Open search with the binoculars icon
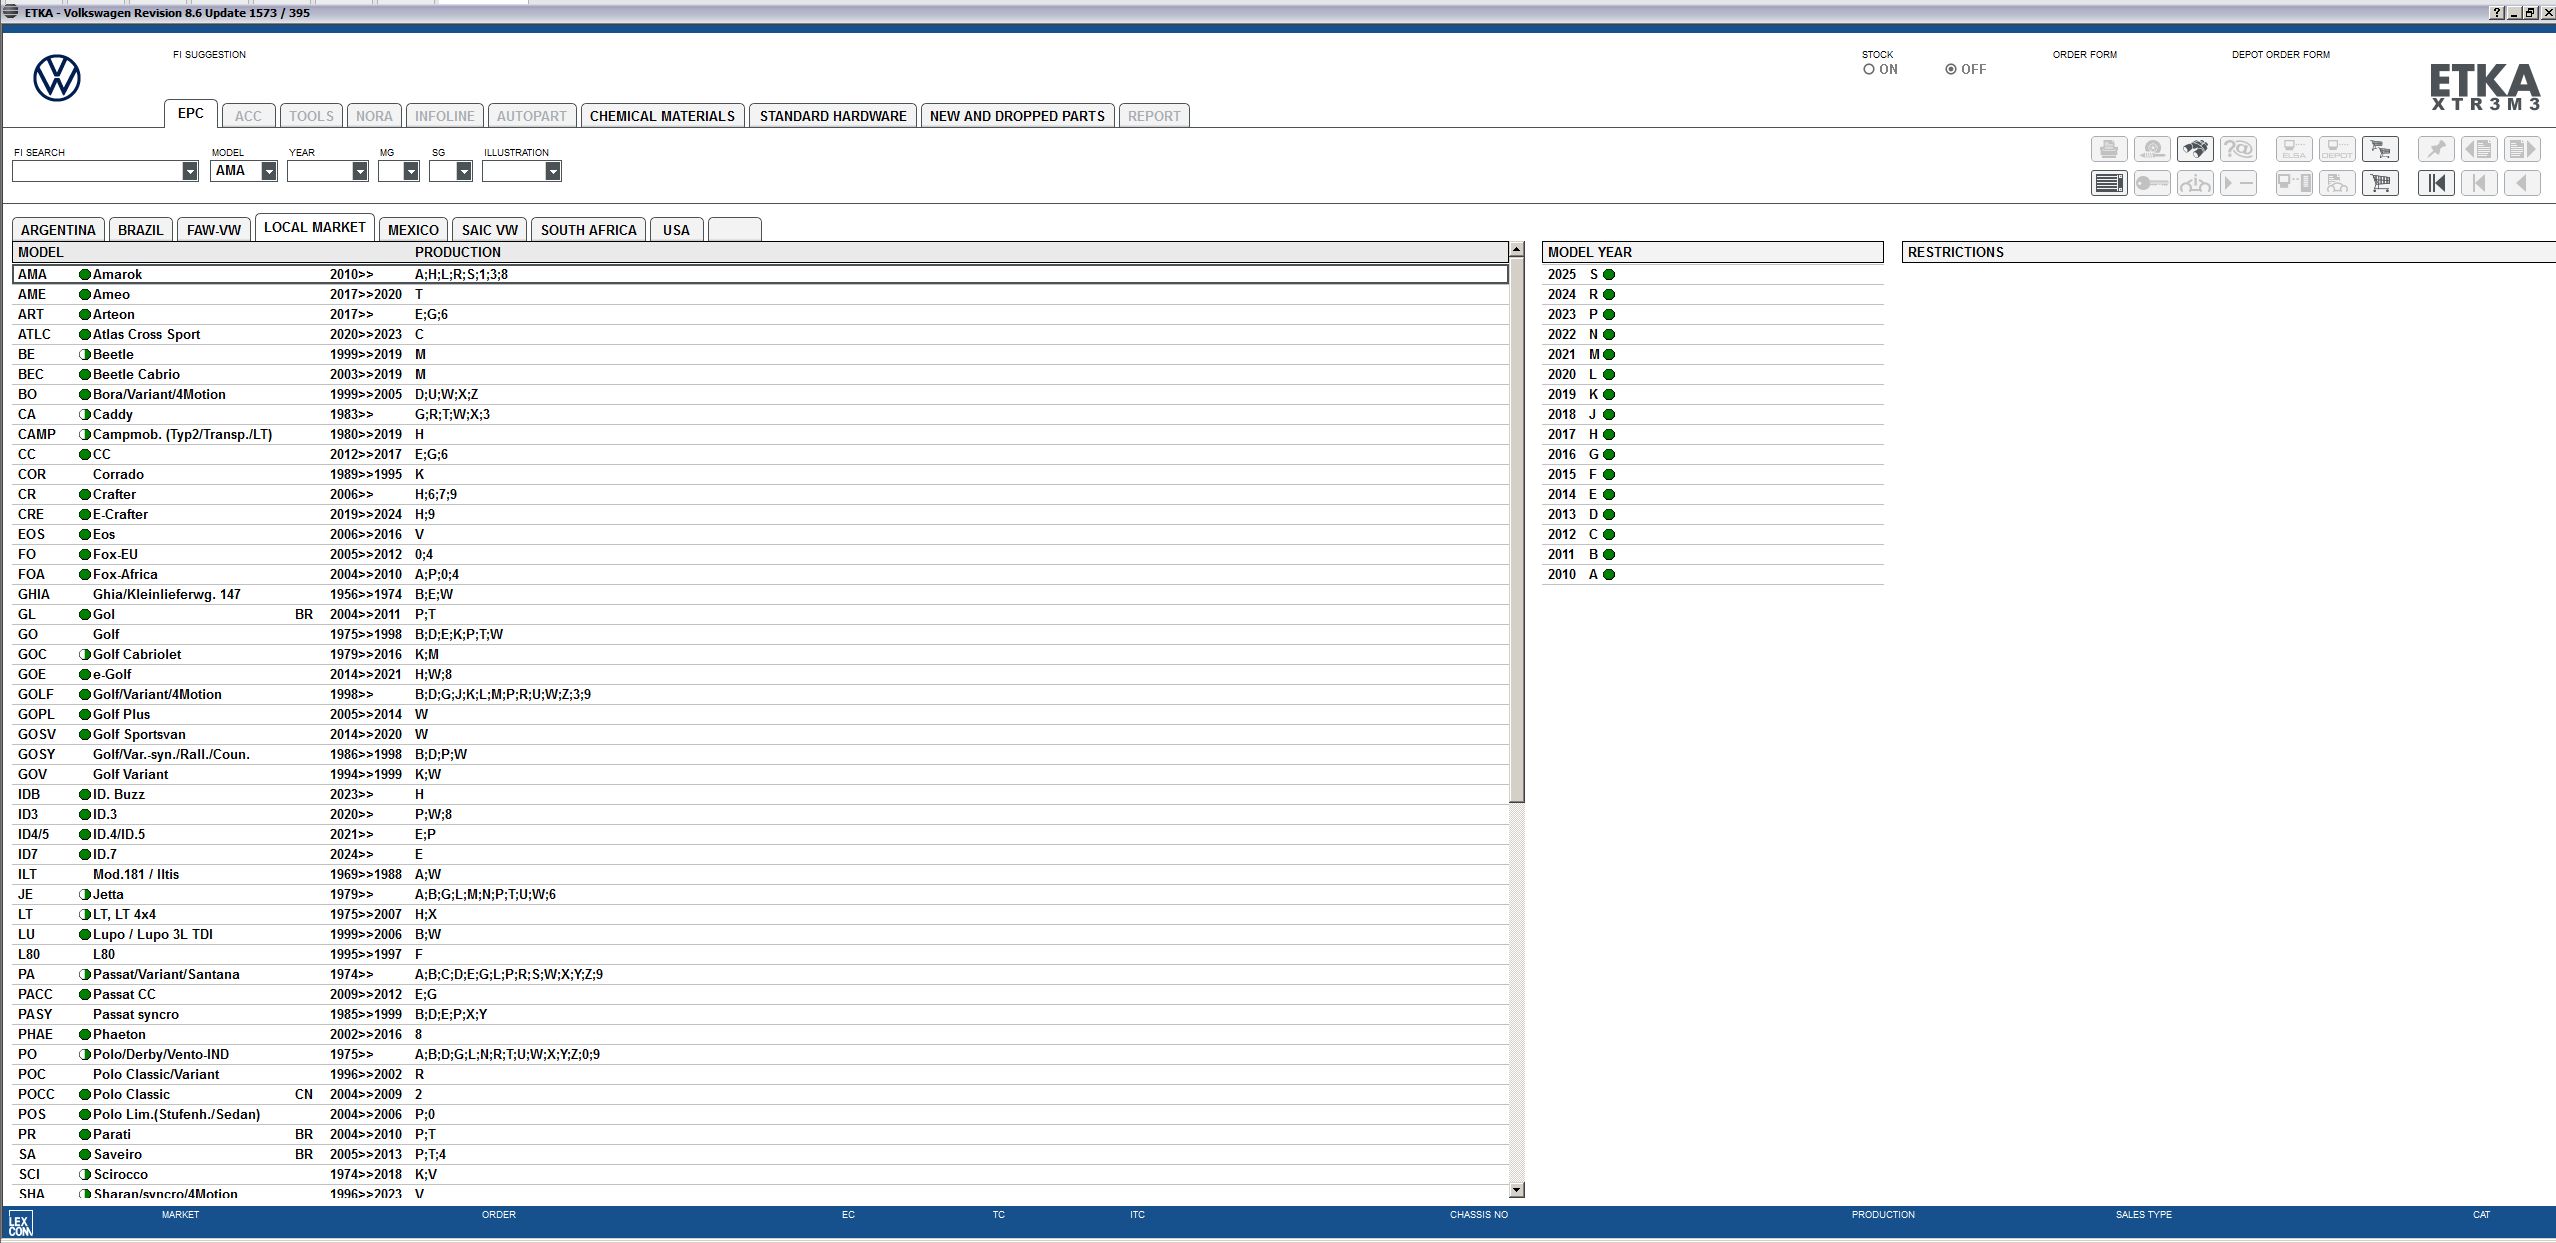 (x=2195, y=149)
